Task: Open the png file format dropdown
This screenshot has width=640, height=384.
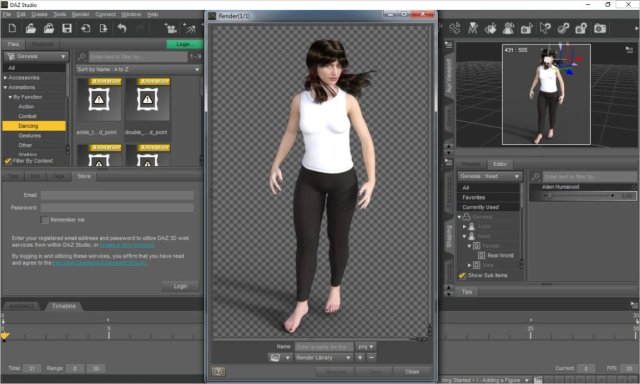Action: (x=365, y=346)
